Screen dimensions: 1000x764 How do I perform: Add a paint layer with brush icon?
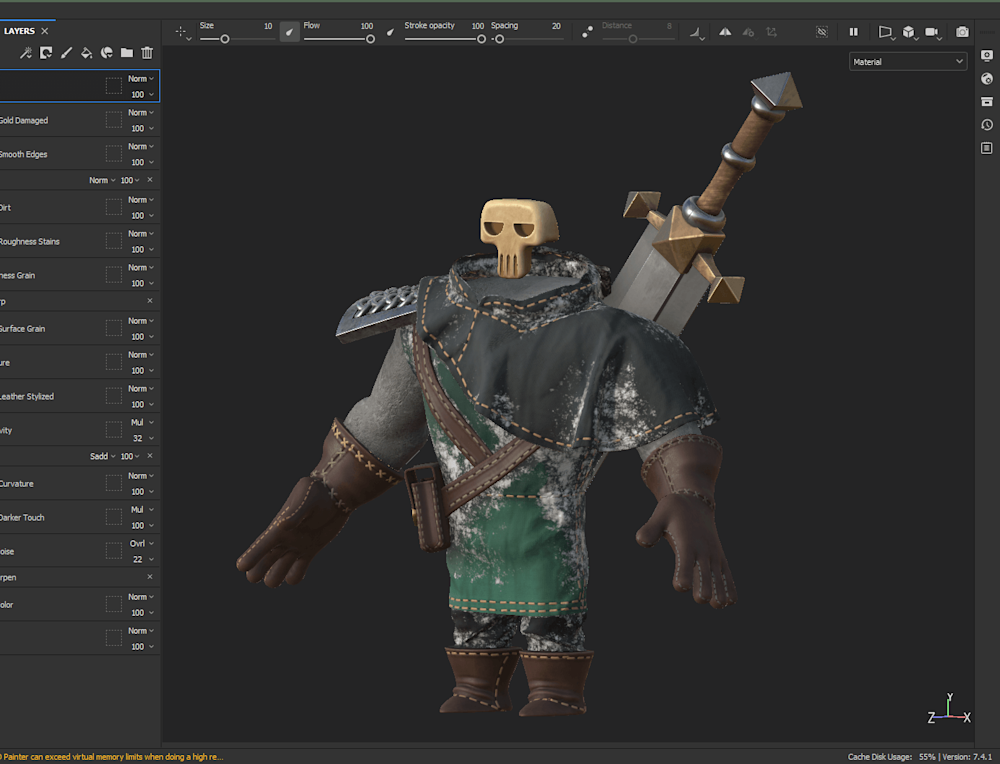click(66, 53)
